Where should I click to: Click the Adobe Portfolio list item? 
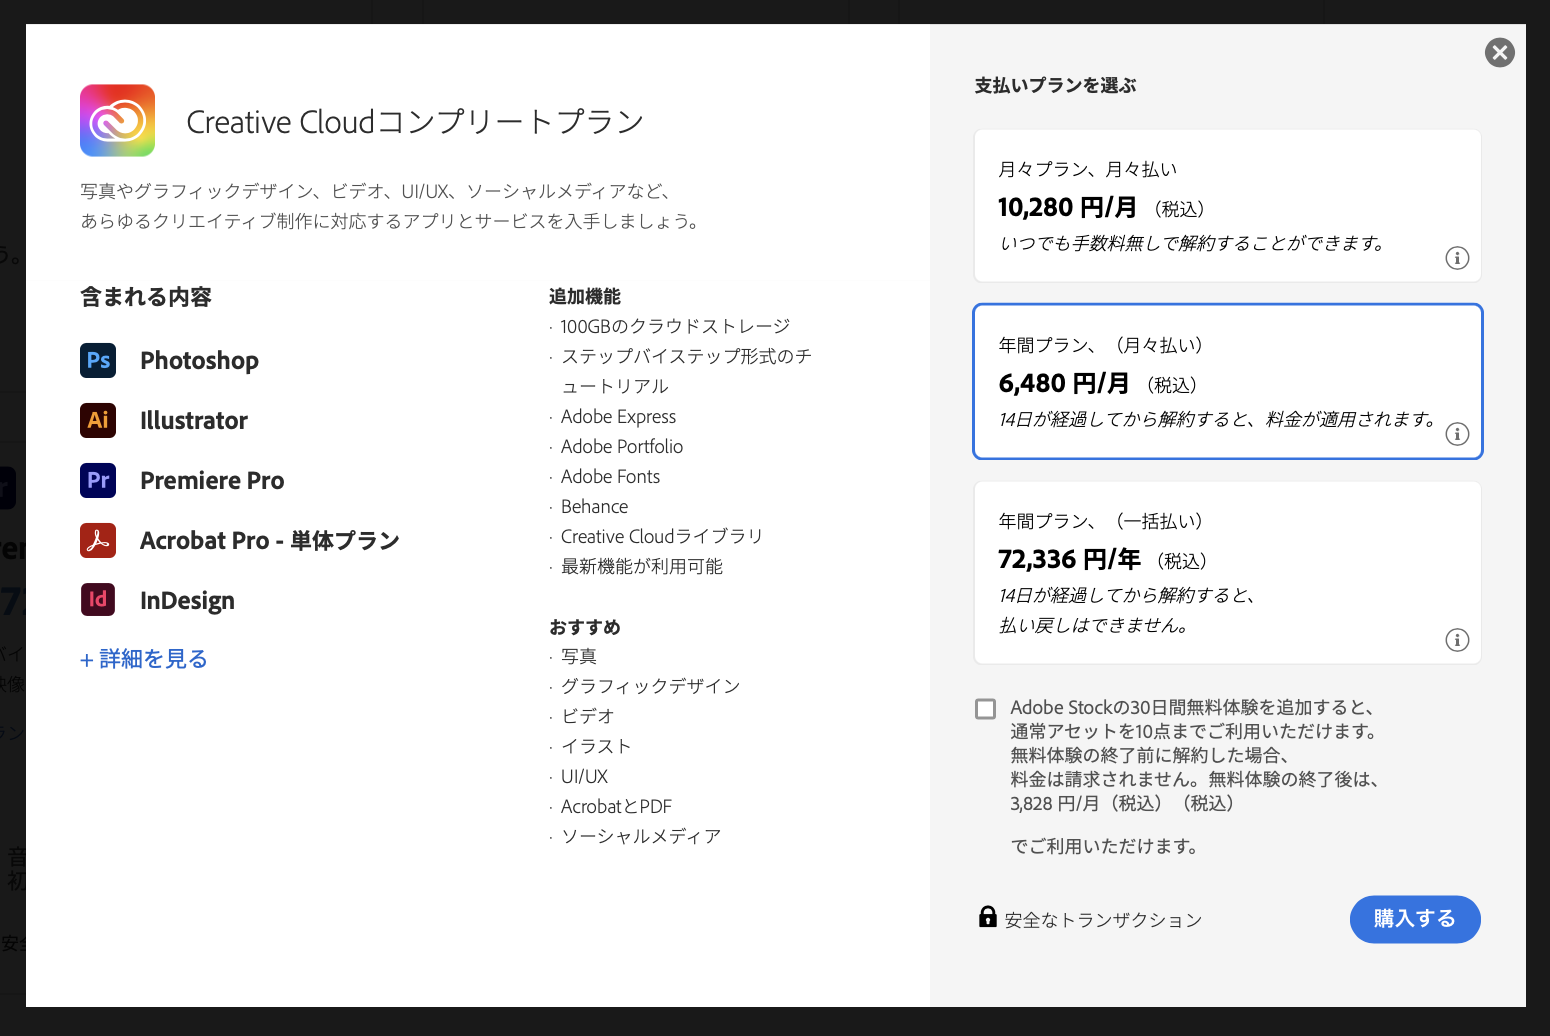622,447
